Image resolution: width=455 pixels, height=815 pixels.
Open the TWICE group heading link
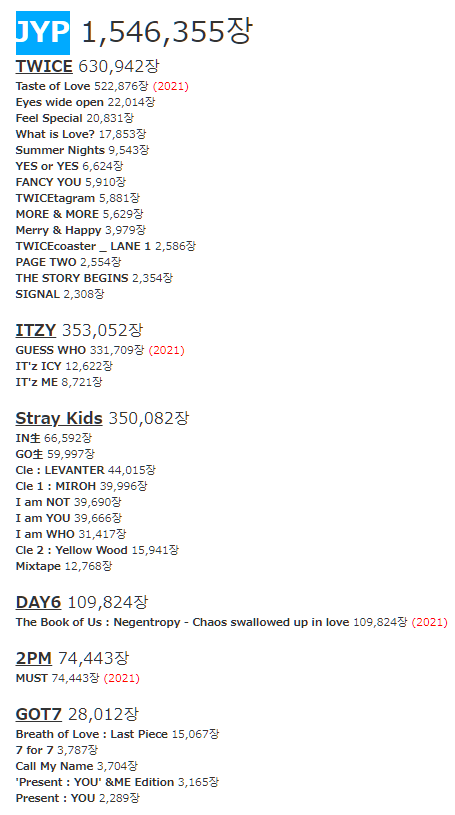pos(44,67)
